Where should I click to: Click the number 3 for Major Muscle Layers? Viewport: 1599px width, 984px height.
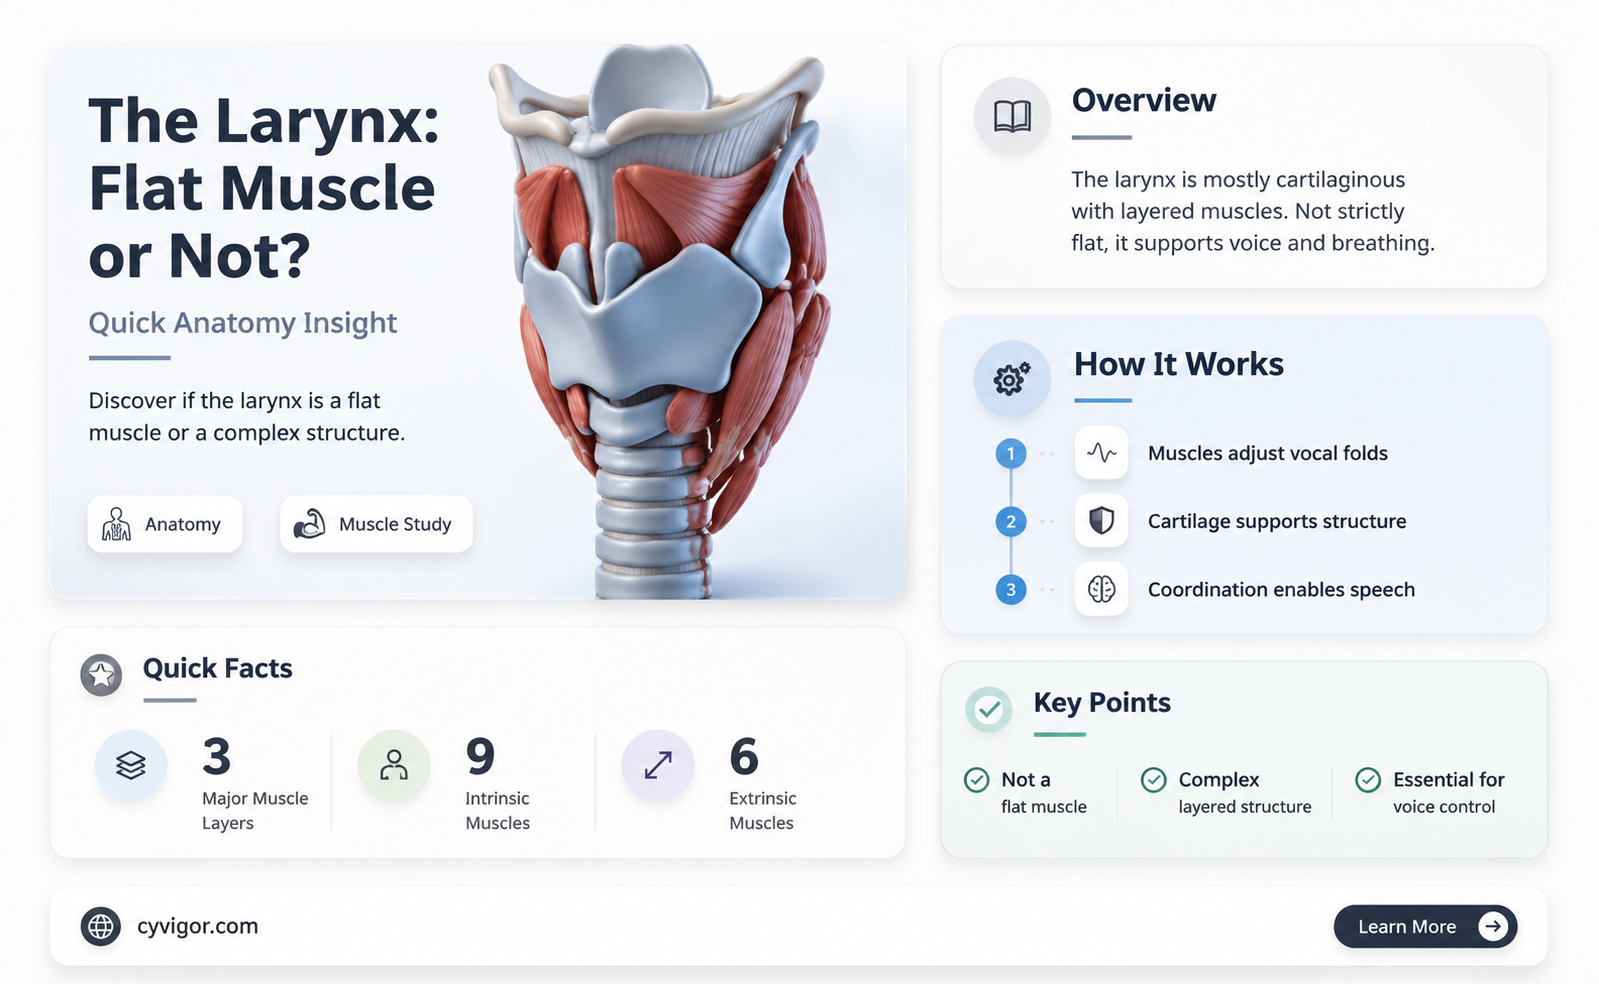tap(216, 756)
